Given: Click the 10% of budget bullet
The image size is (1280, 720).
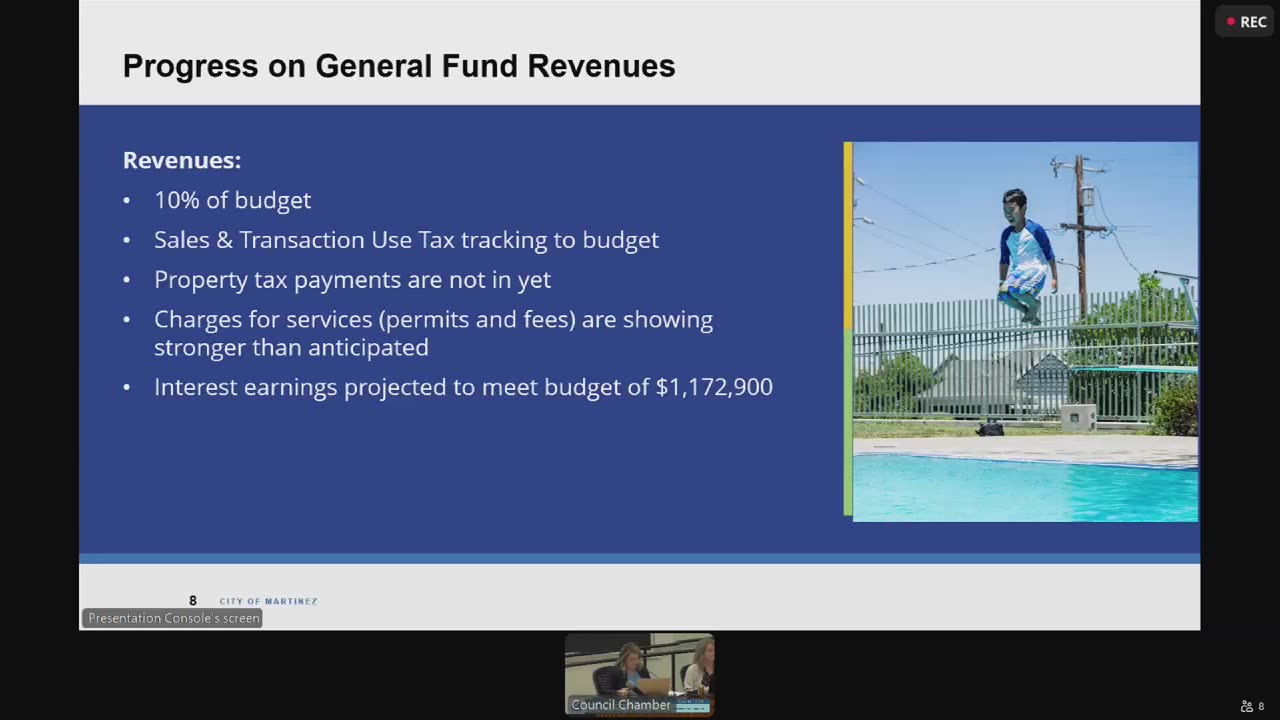Looking at the screenshot, I should pos(232,200).
